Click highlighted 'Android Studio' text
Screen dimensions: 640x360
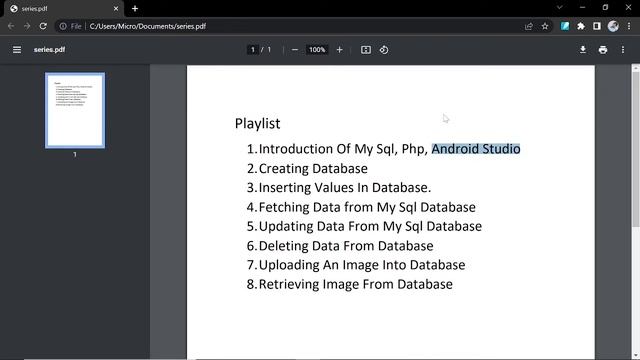pos(476,149)
